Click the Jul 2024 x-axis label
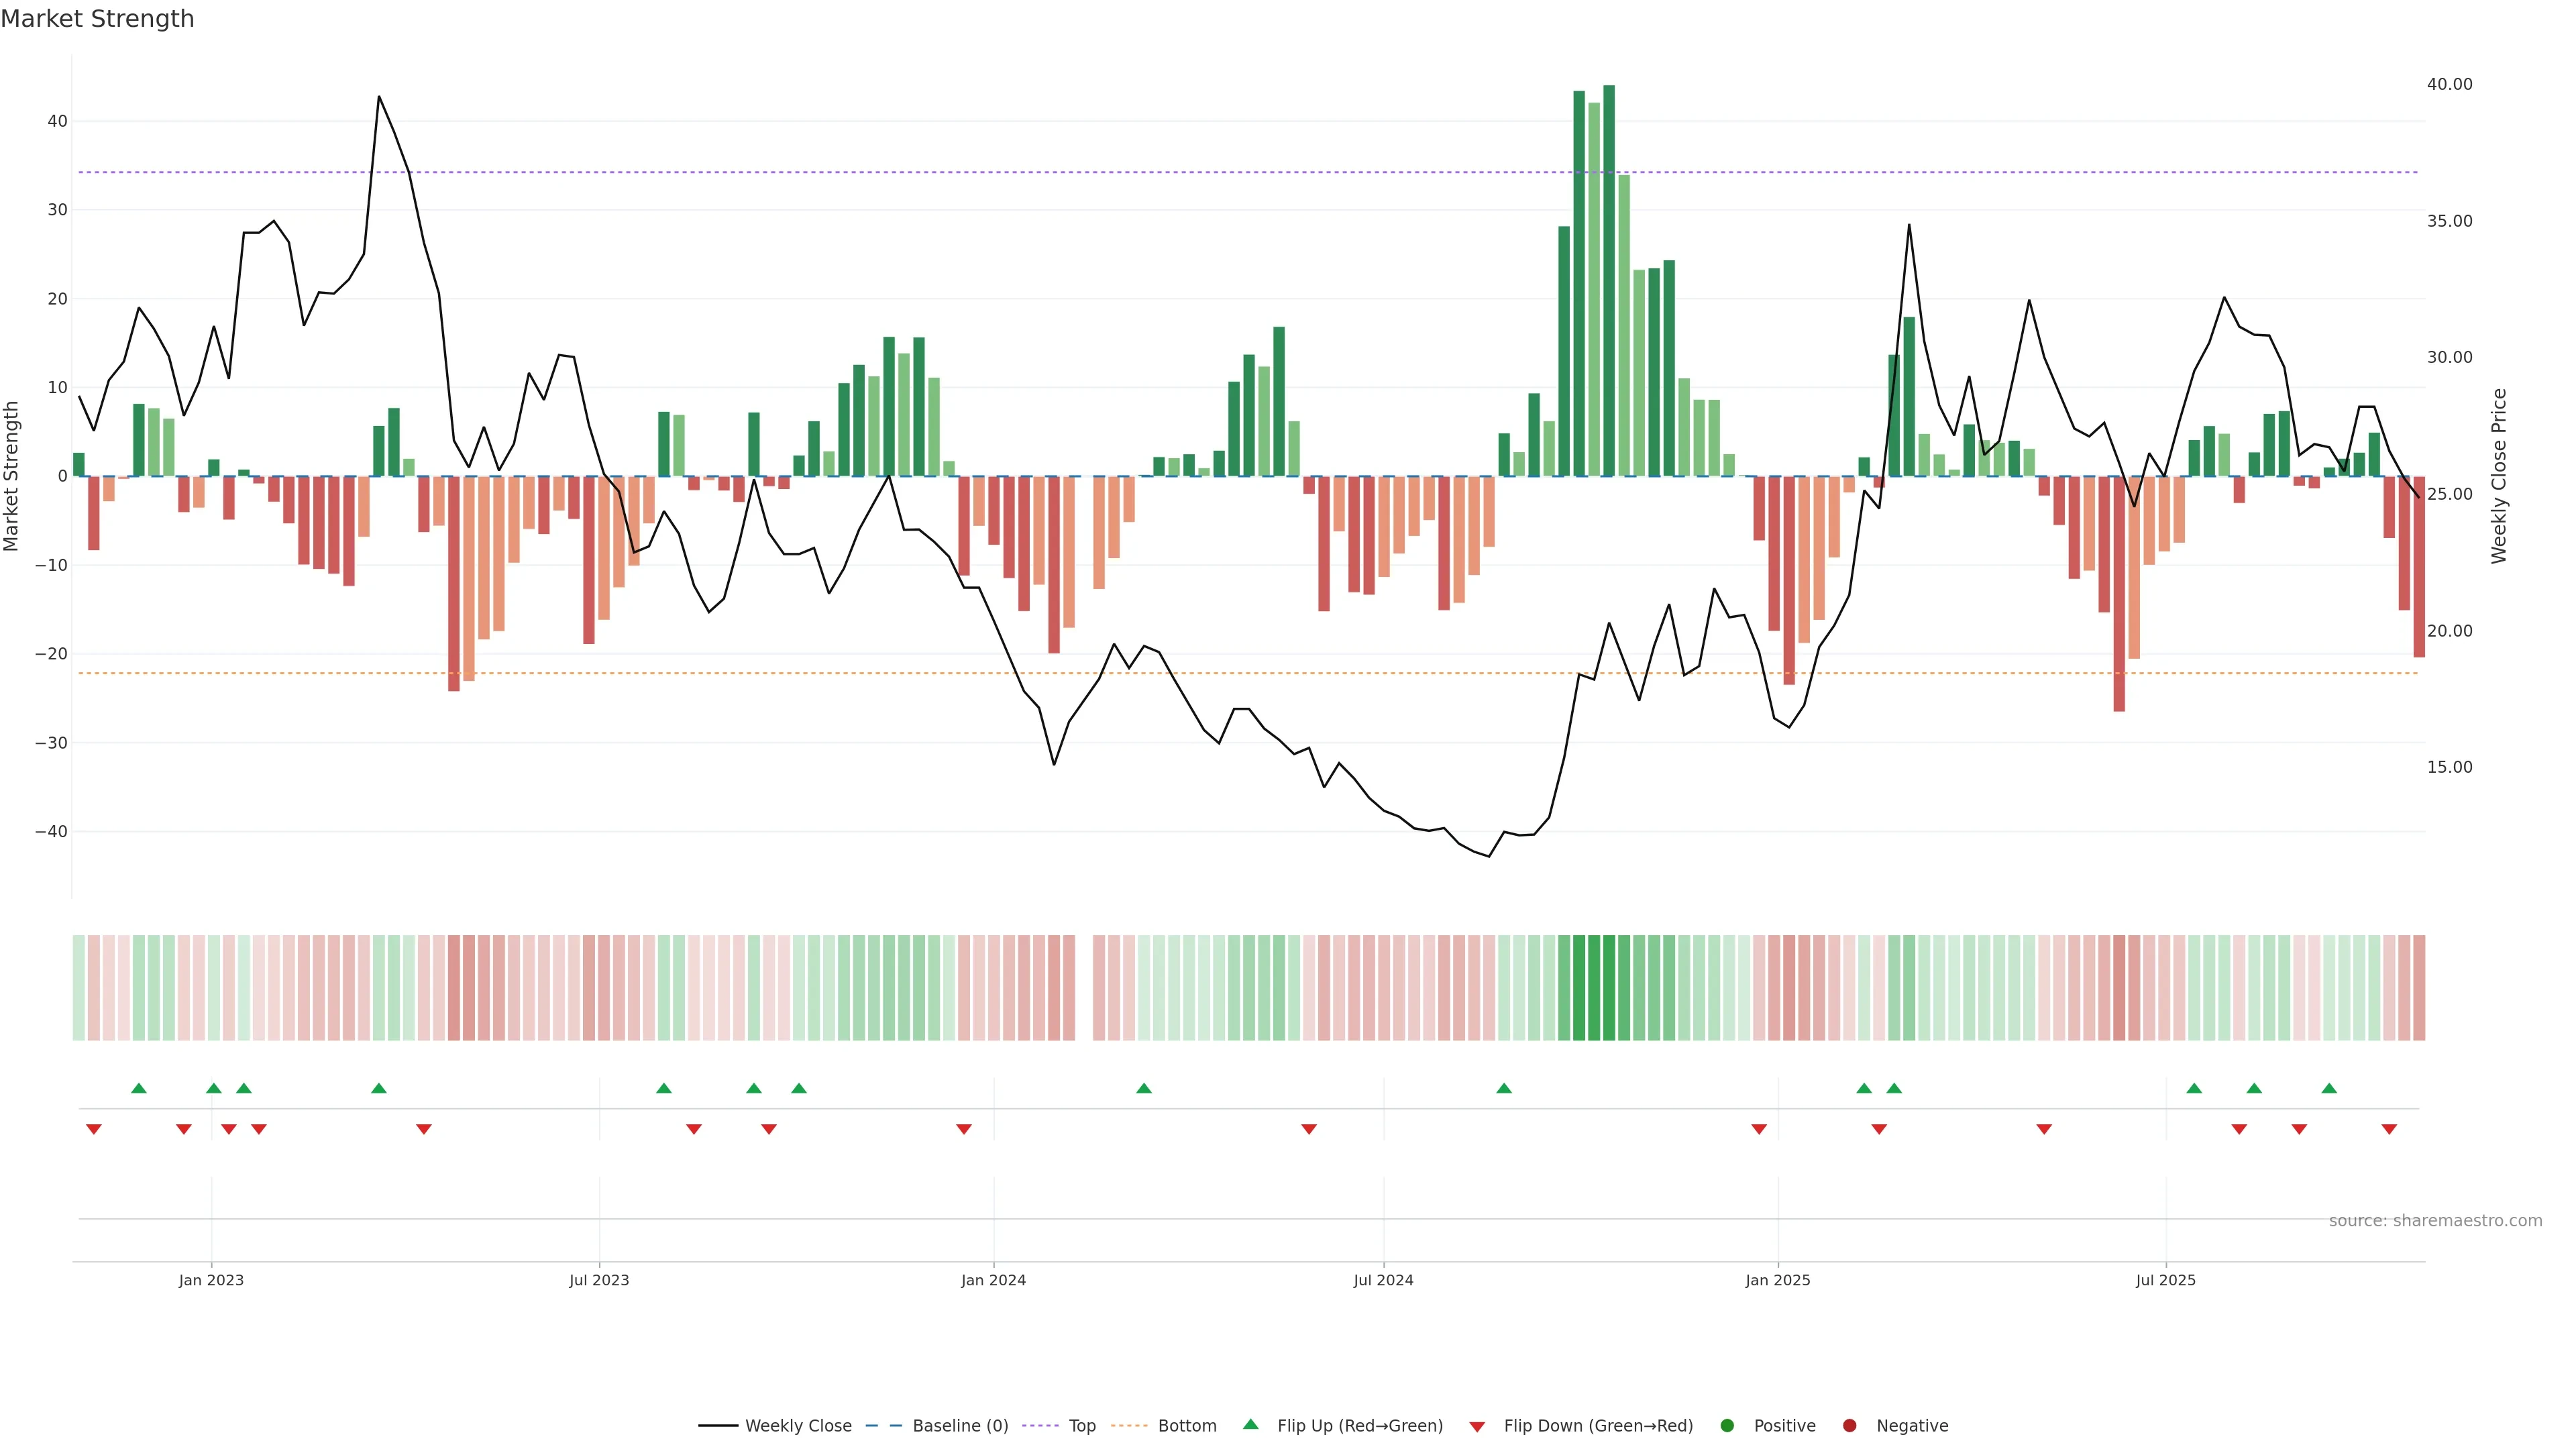The height and width of the screenshot is (1449, 2576). [1383, 1280]
